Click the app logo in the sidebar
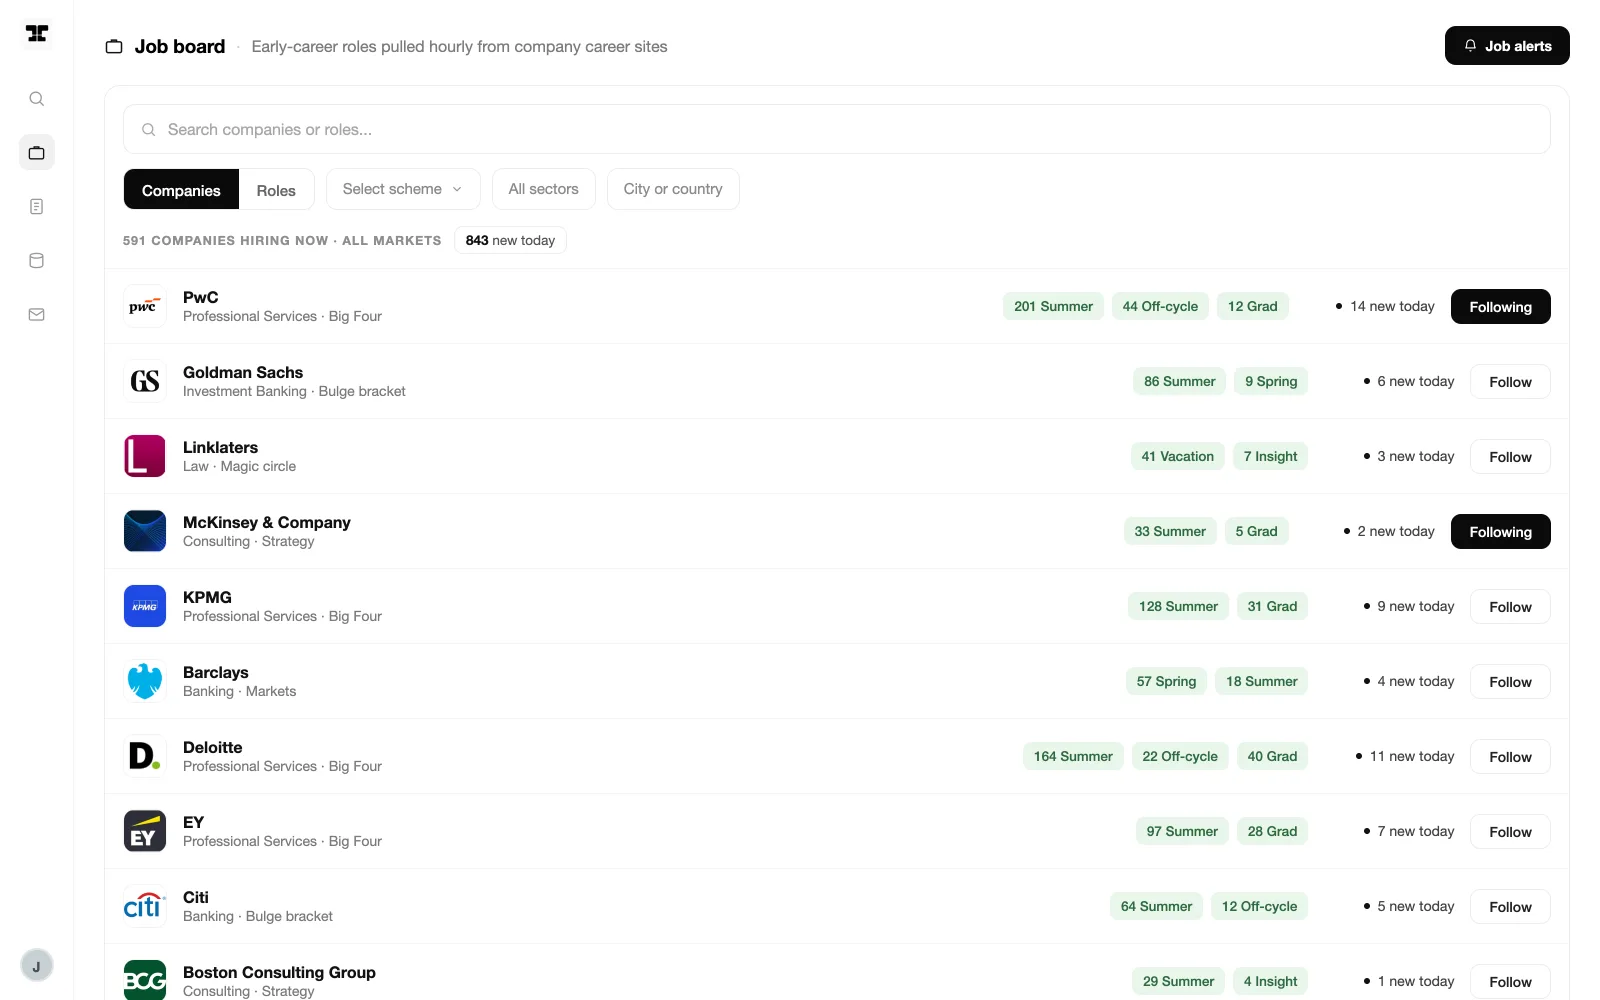 tap(37, 34)
